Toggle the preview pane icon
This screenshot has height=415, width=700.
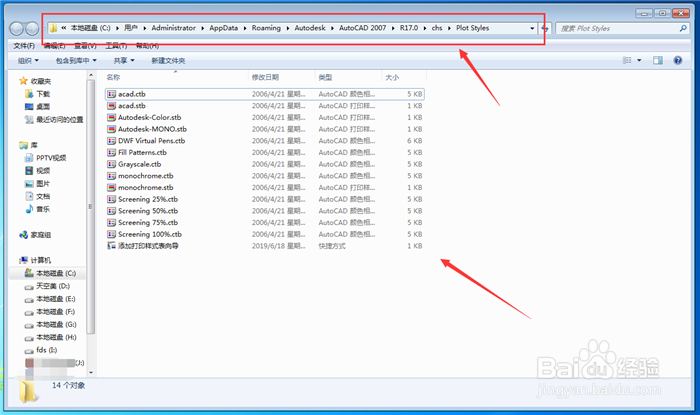(658, 60)
